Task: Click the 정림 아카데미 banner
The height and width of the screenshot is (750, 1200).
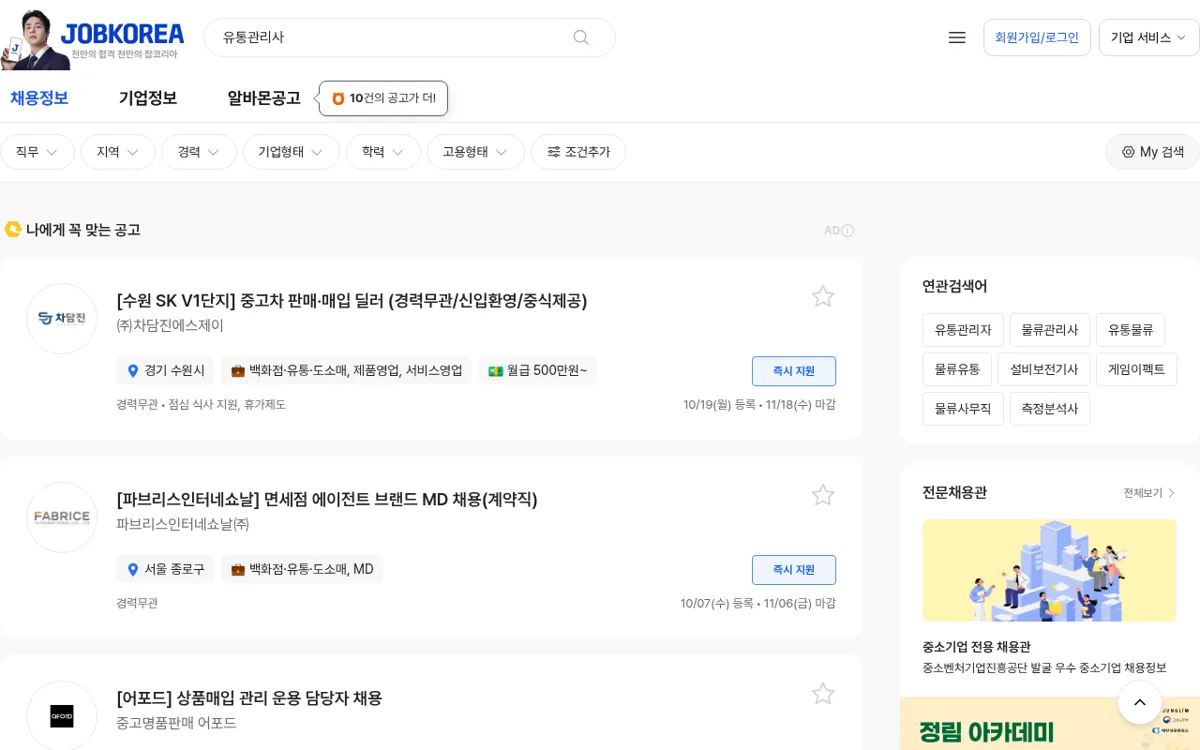Action: tap(1050, 723)
